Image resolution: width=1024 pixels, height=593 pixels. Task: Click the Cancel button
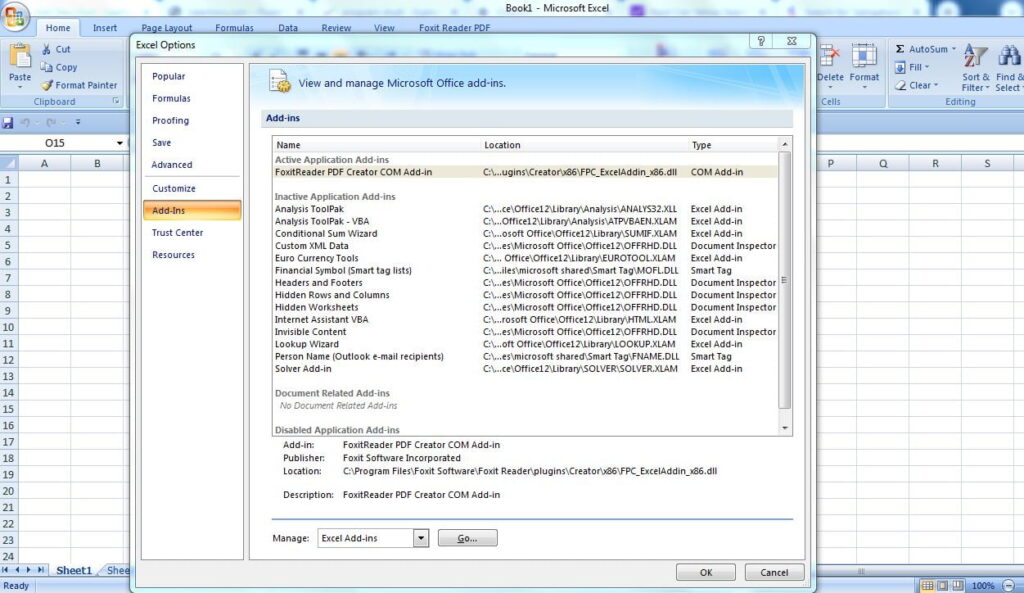[774, 572]
